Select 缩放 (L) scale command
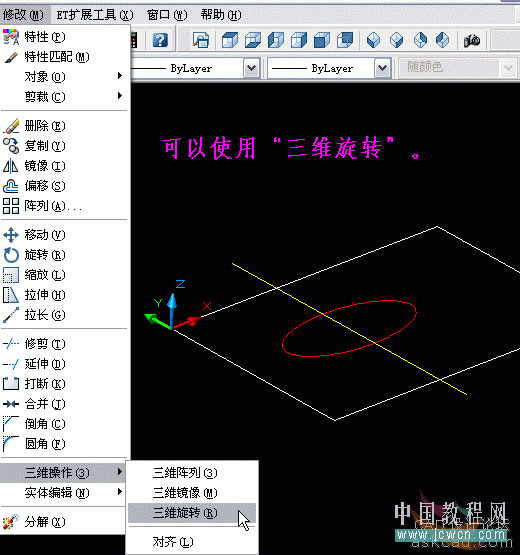The image size is (520, 555). click(65, 275)
